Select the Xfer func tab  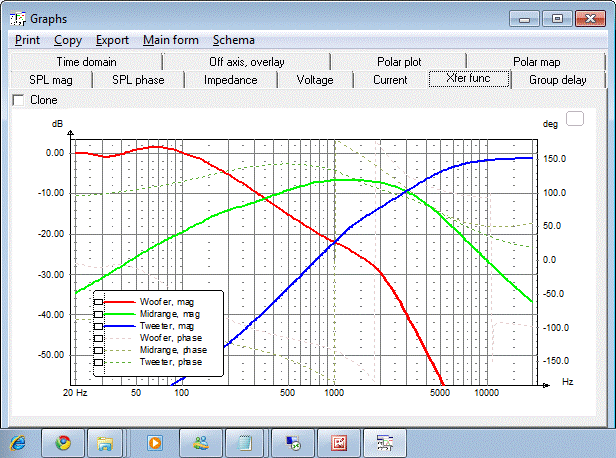tap(469, 79)
